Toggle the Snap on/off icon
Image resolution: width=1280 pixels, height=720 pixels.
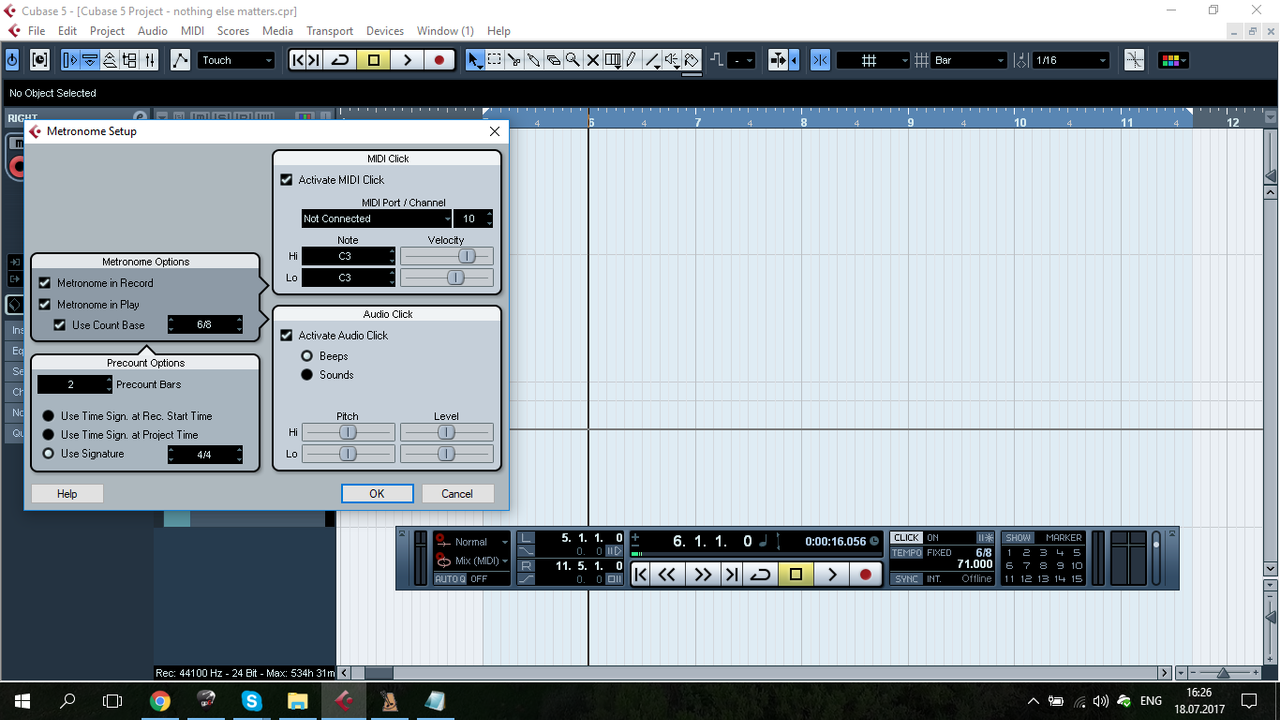pos(820,60)
